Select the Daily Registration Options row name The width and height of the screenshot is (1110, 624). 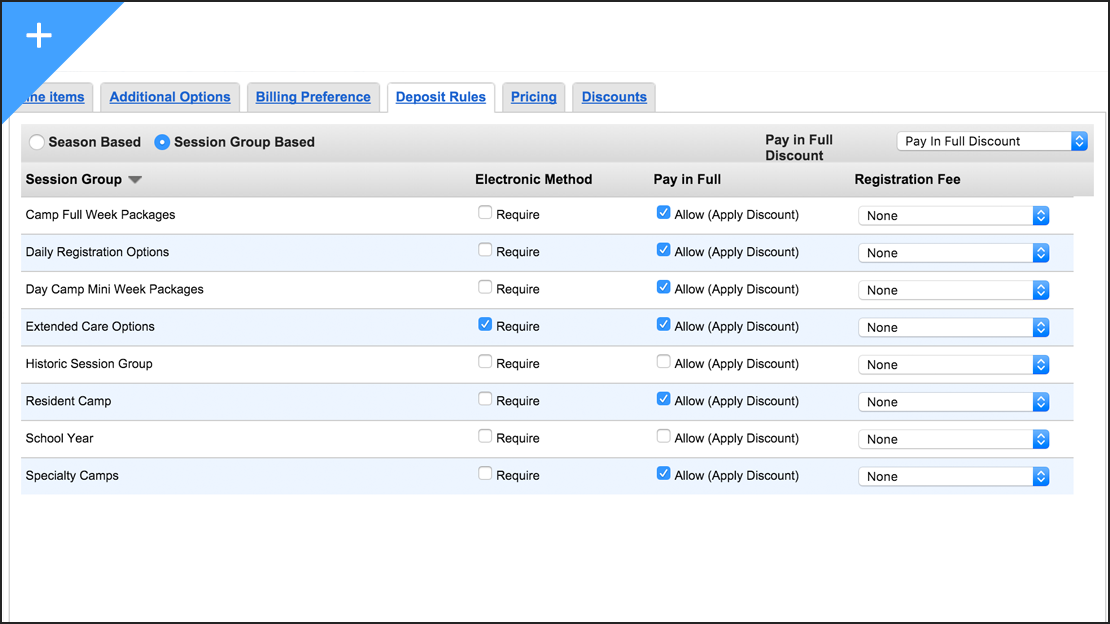[97, 252]
